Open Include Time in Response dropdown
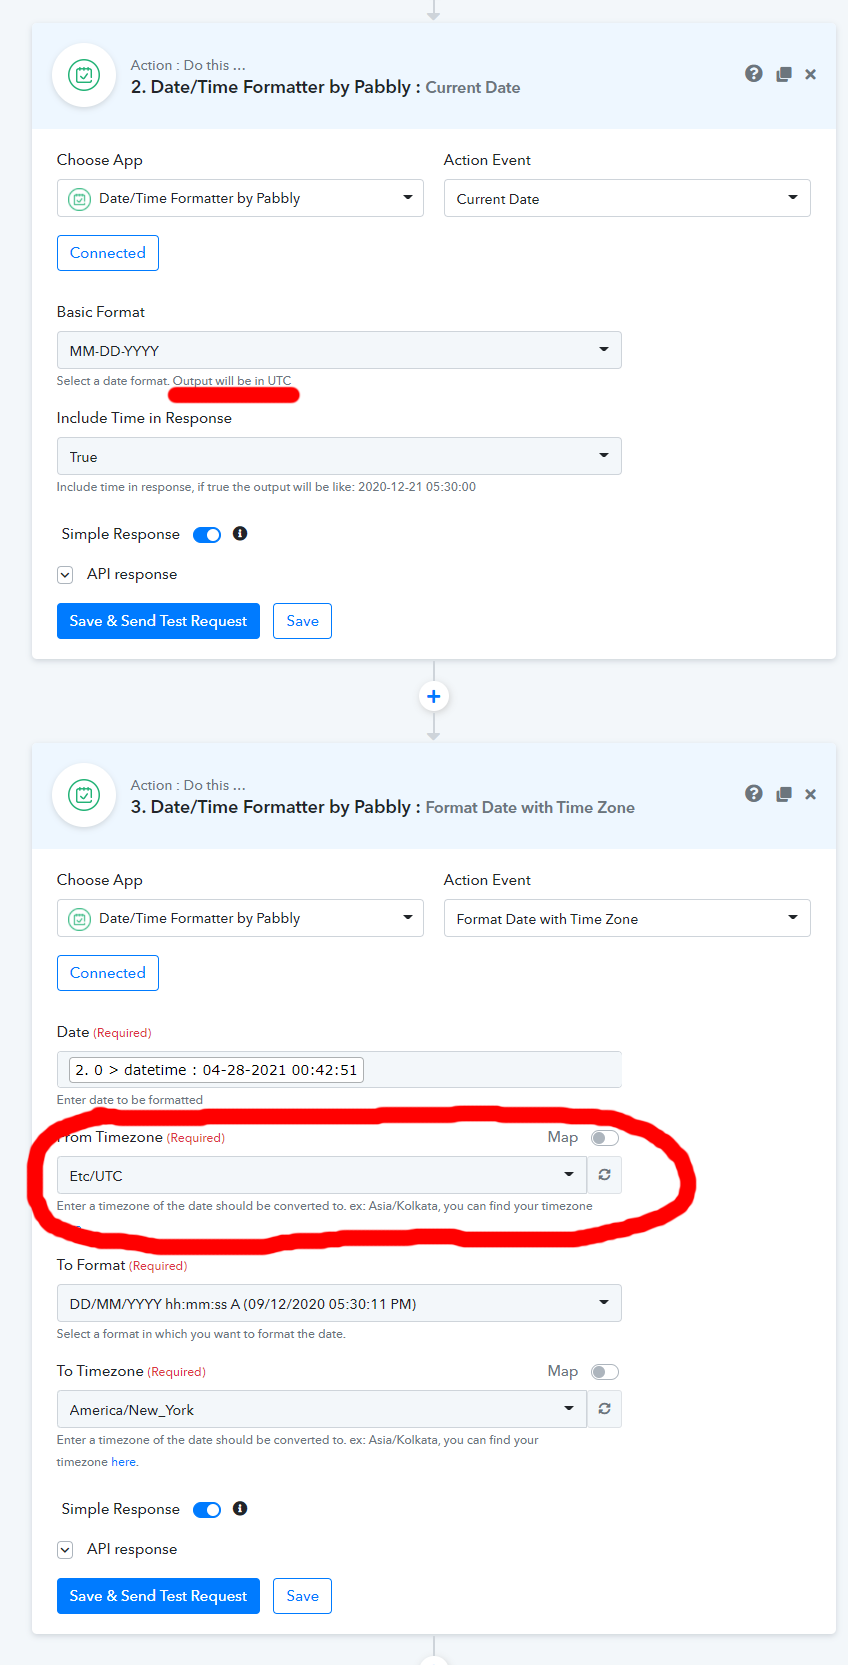This screenshot has width=848, height=1665. click(339, 456)
